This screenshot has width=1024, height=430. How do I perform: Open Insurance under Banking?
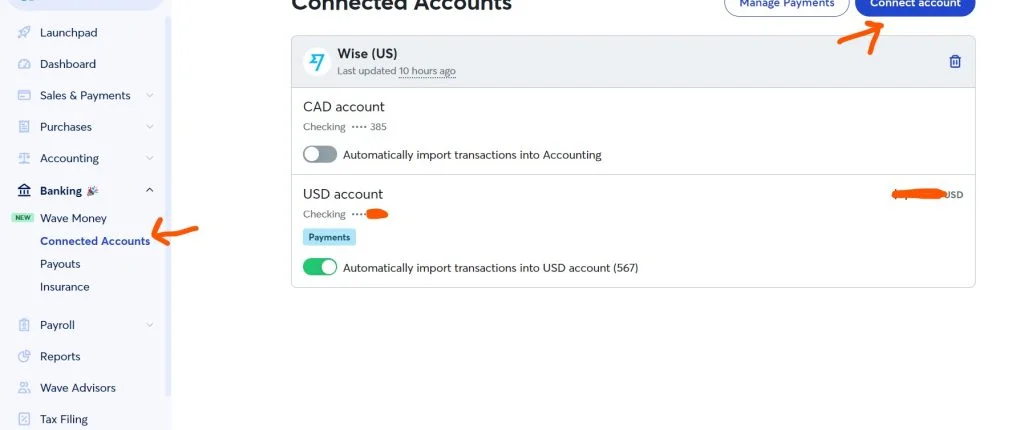click(64, 287)
